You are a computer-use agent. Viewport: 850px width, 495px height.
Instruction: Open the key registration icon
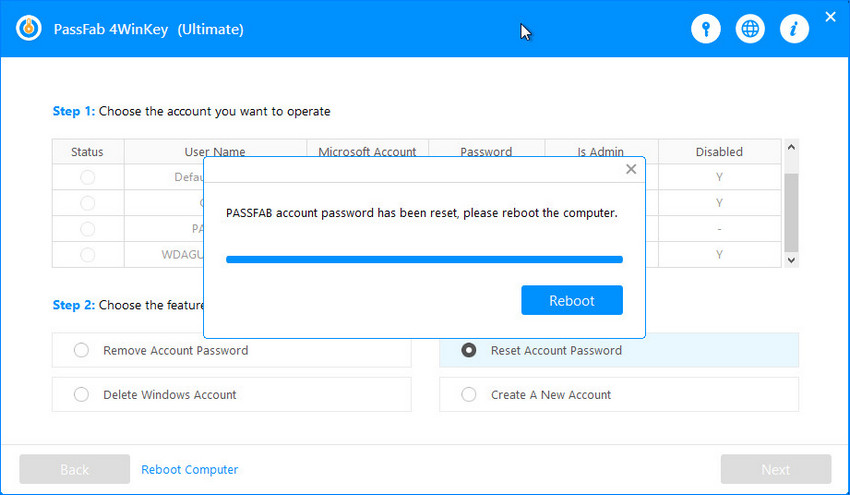coord(706,29)
